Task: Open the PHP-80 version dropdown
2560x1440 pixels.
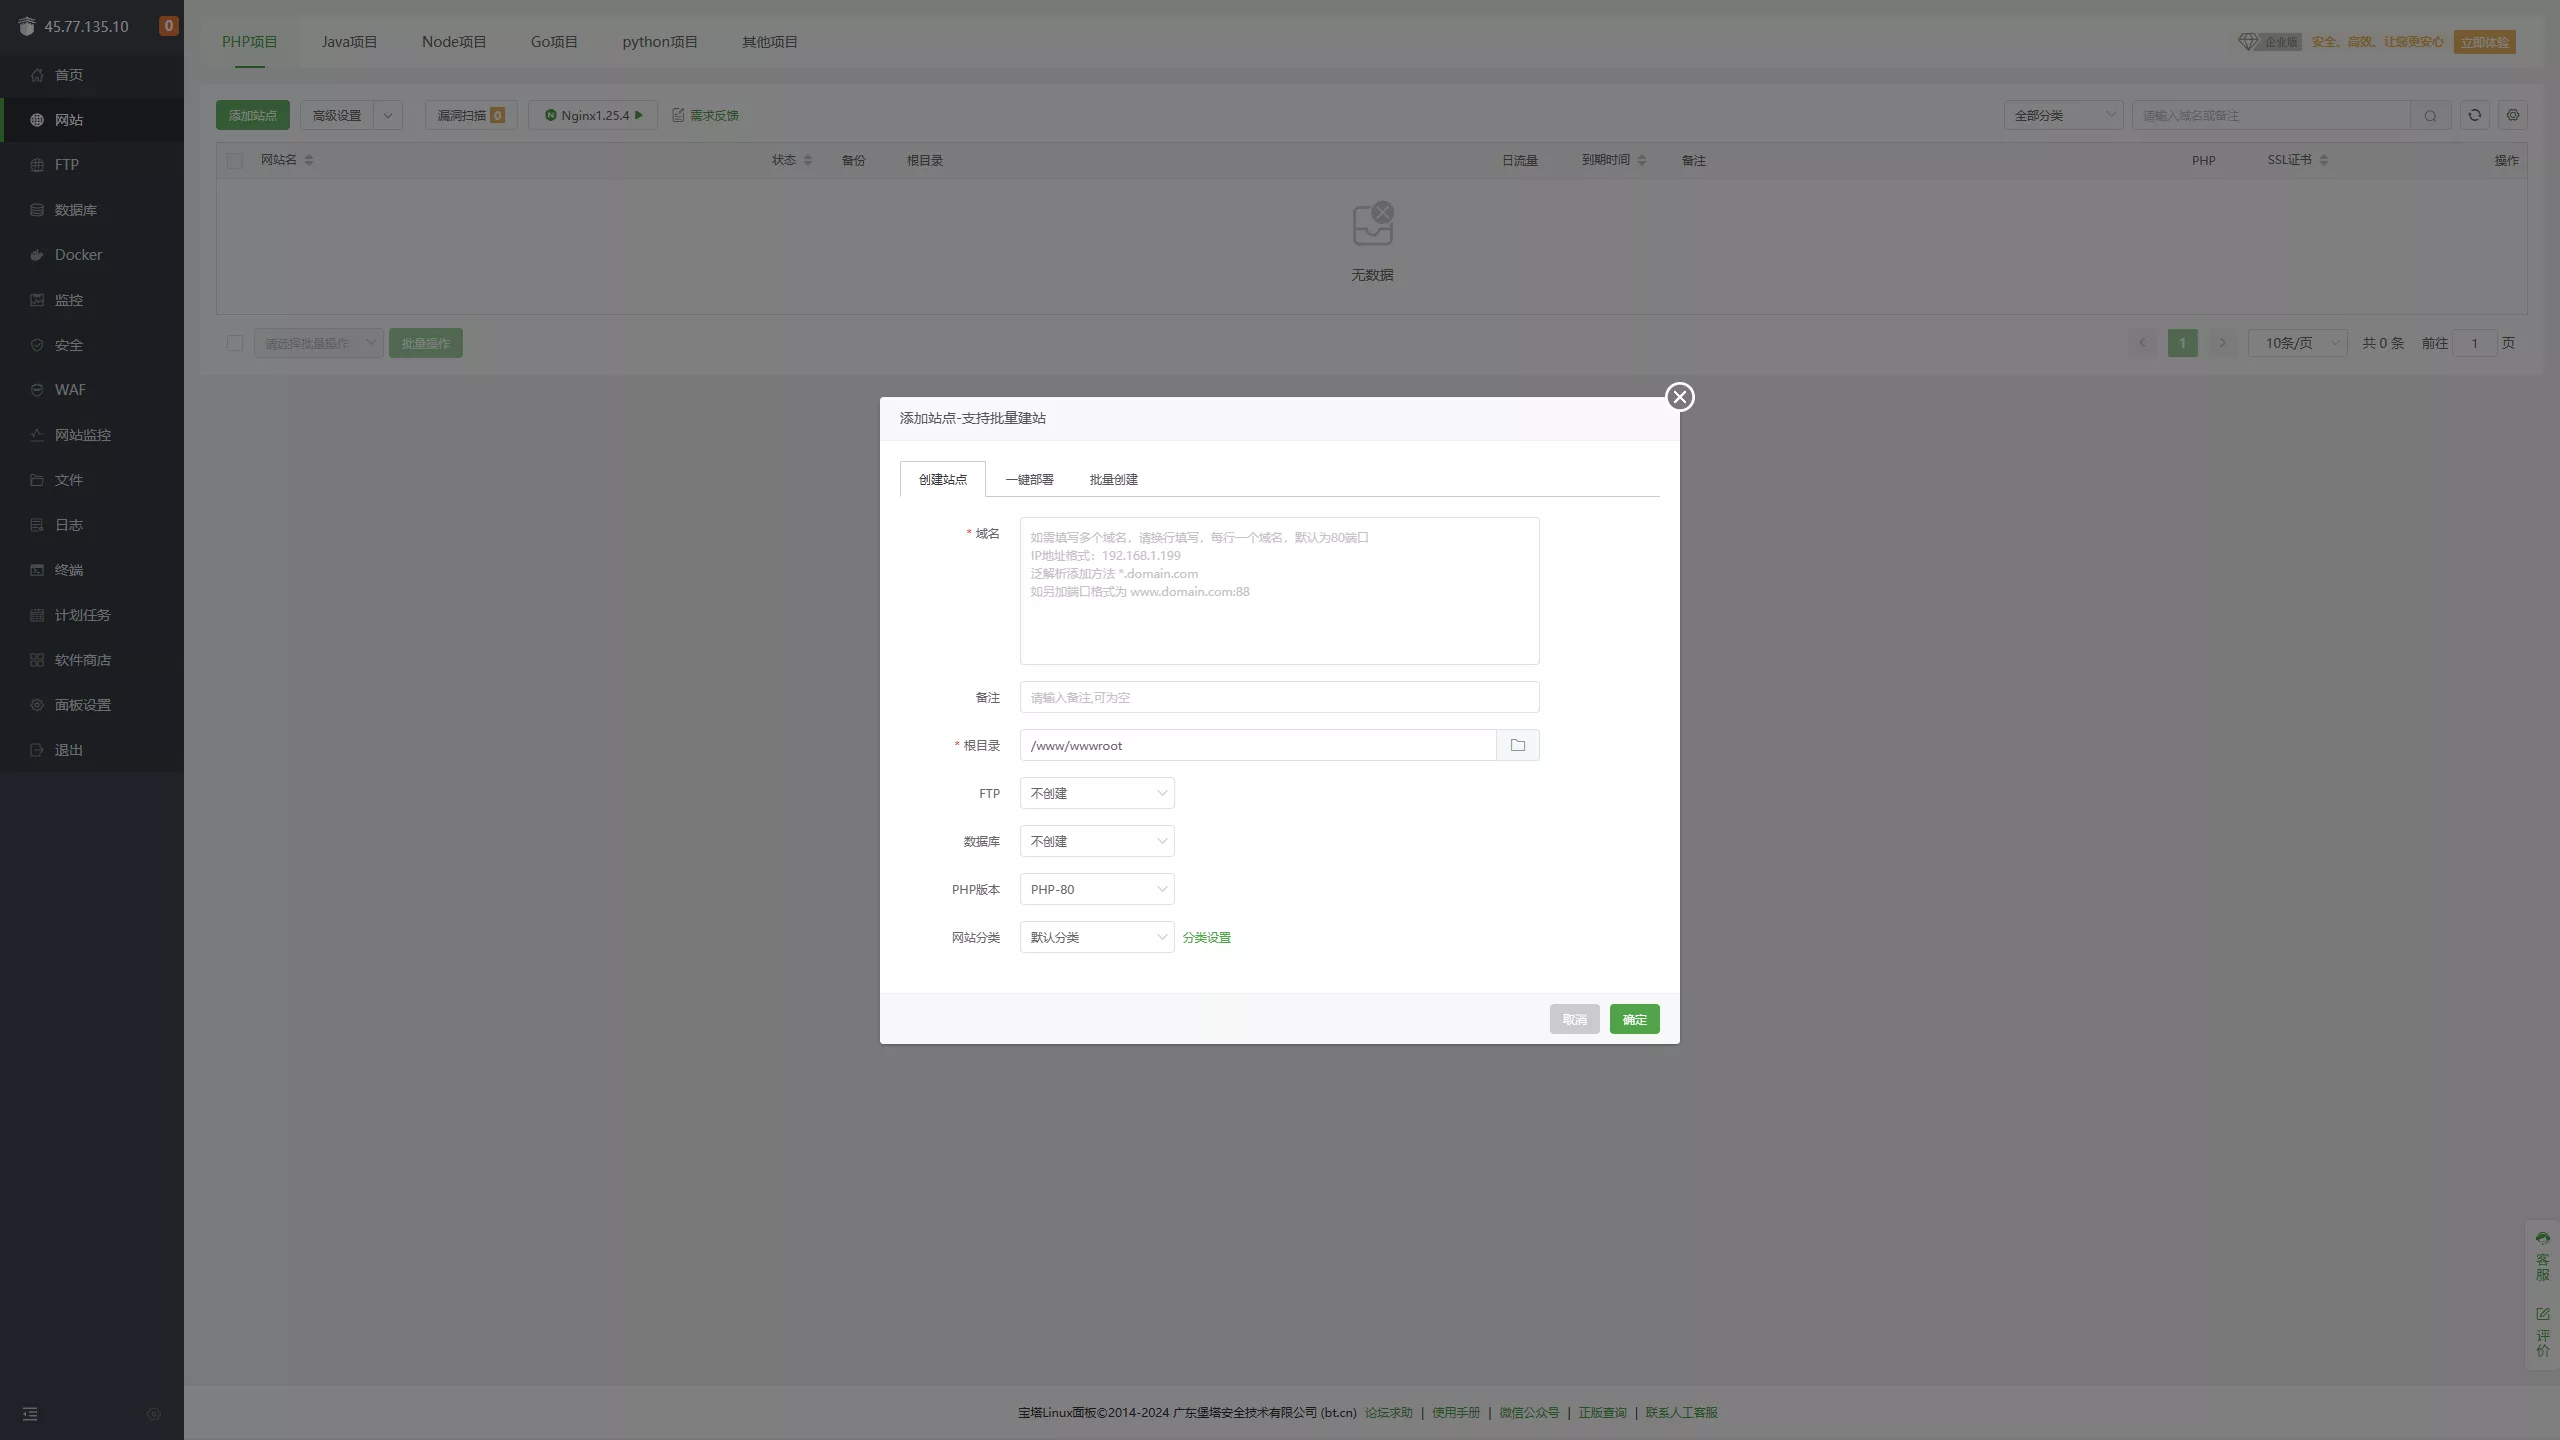Action: pyautogui.click(x=1096, y=888)
